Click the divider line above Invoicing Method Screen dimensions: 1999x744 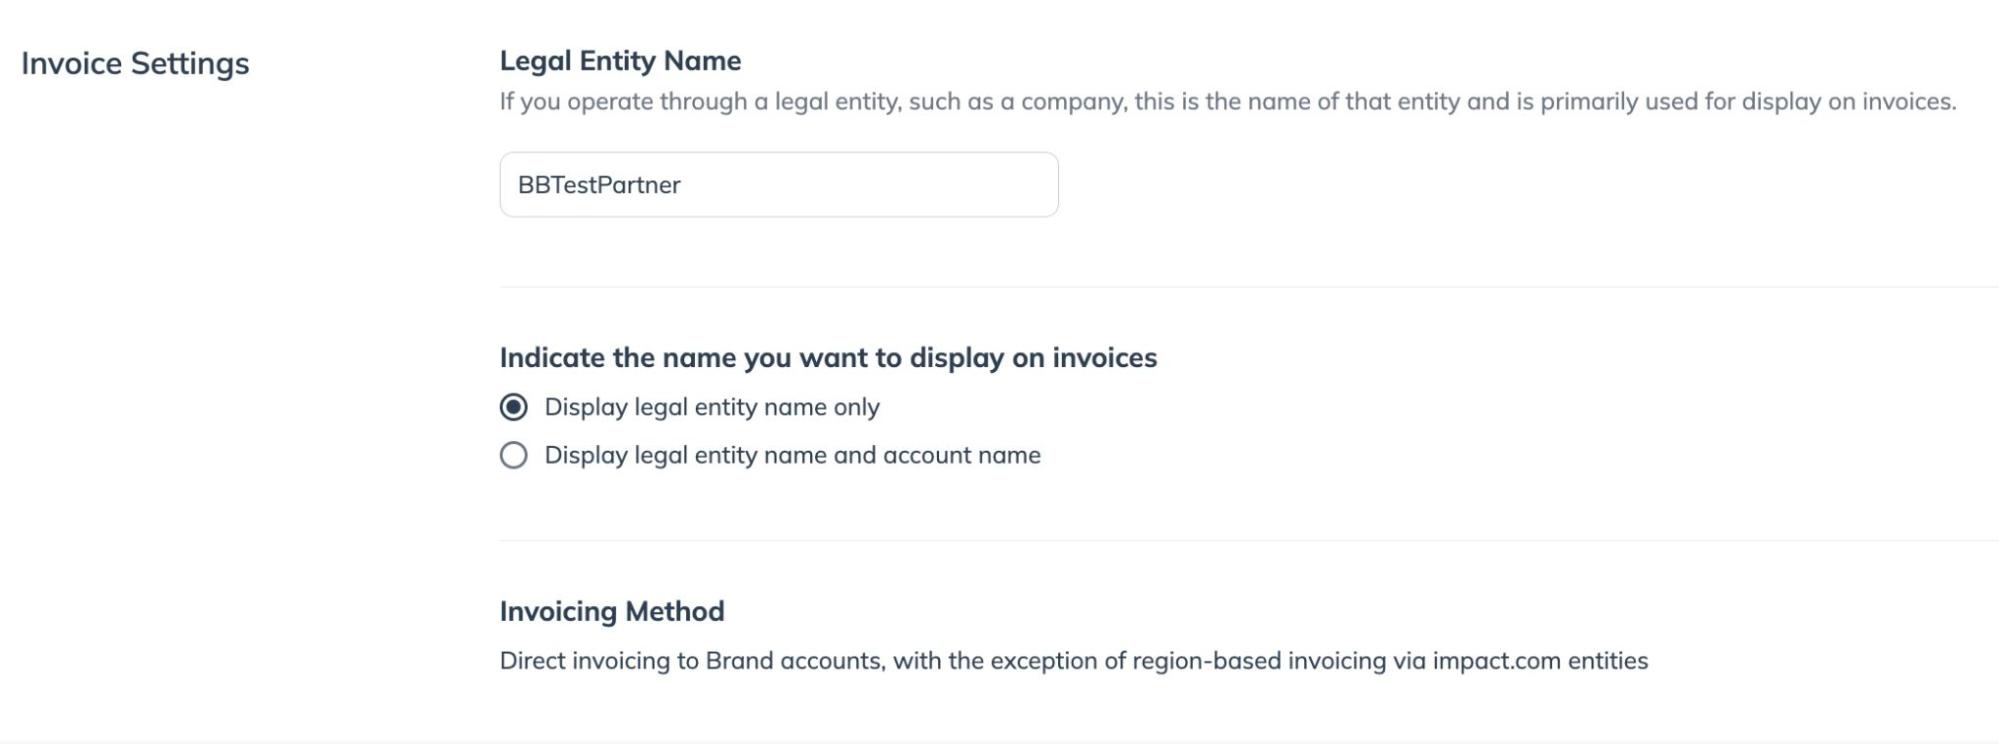click(x=1248, y=541)
